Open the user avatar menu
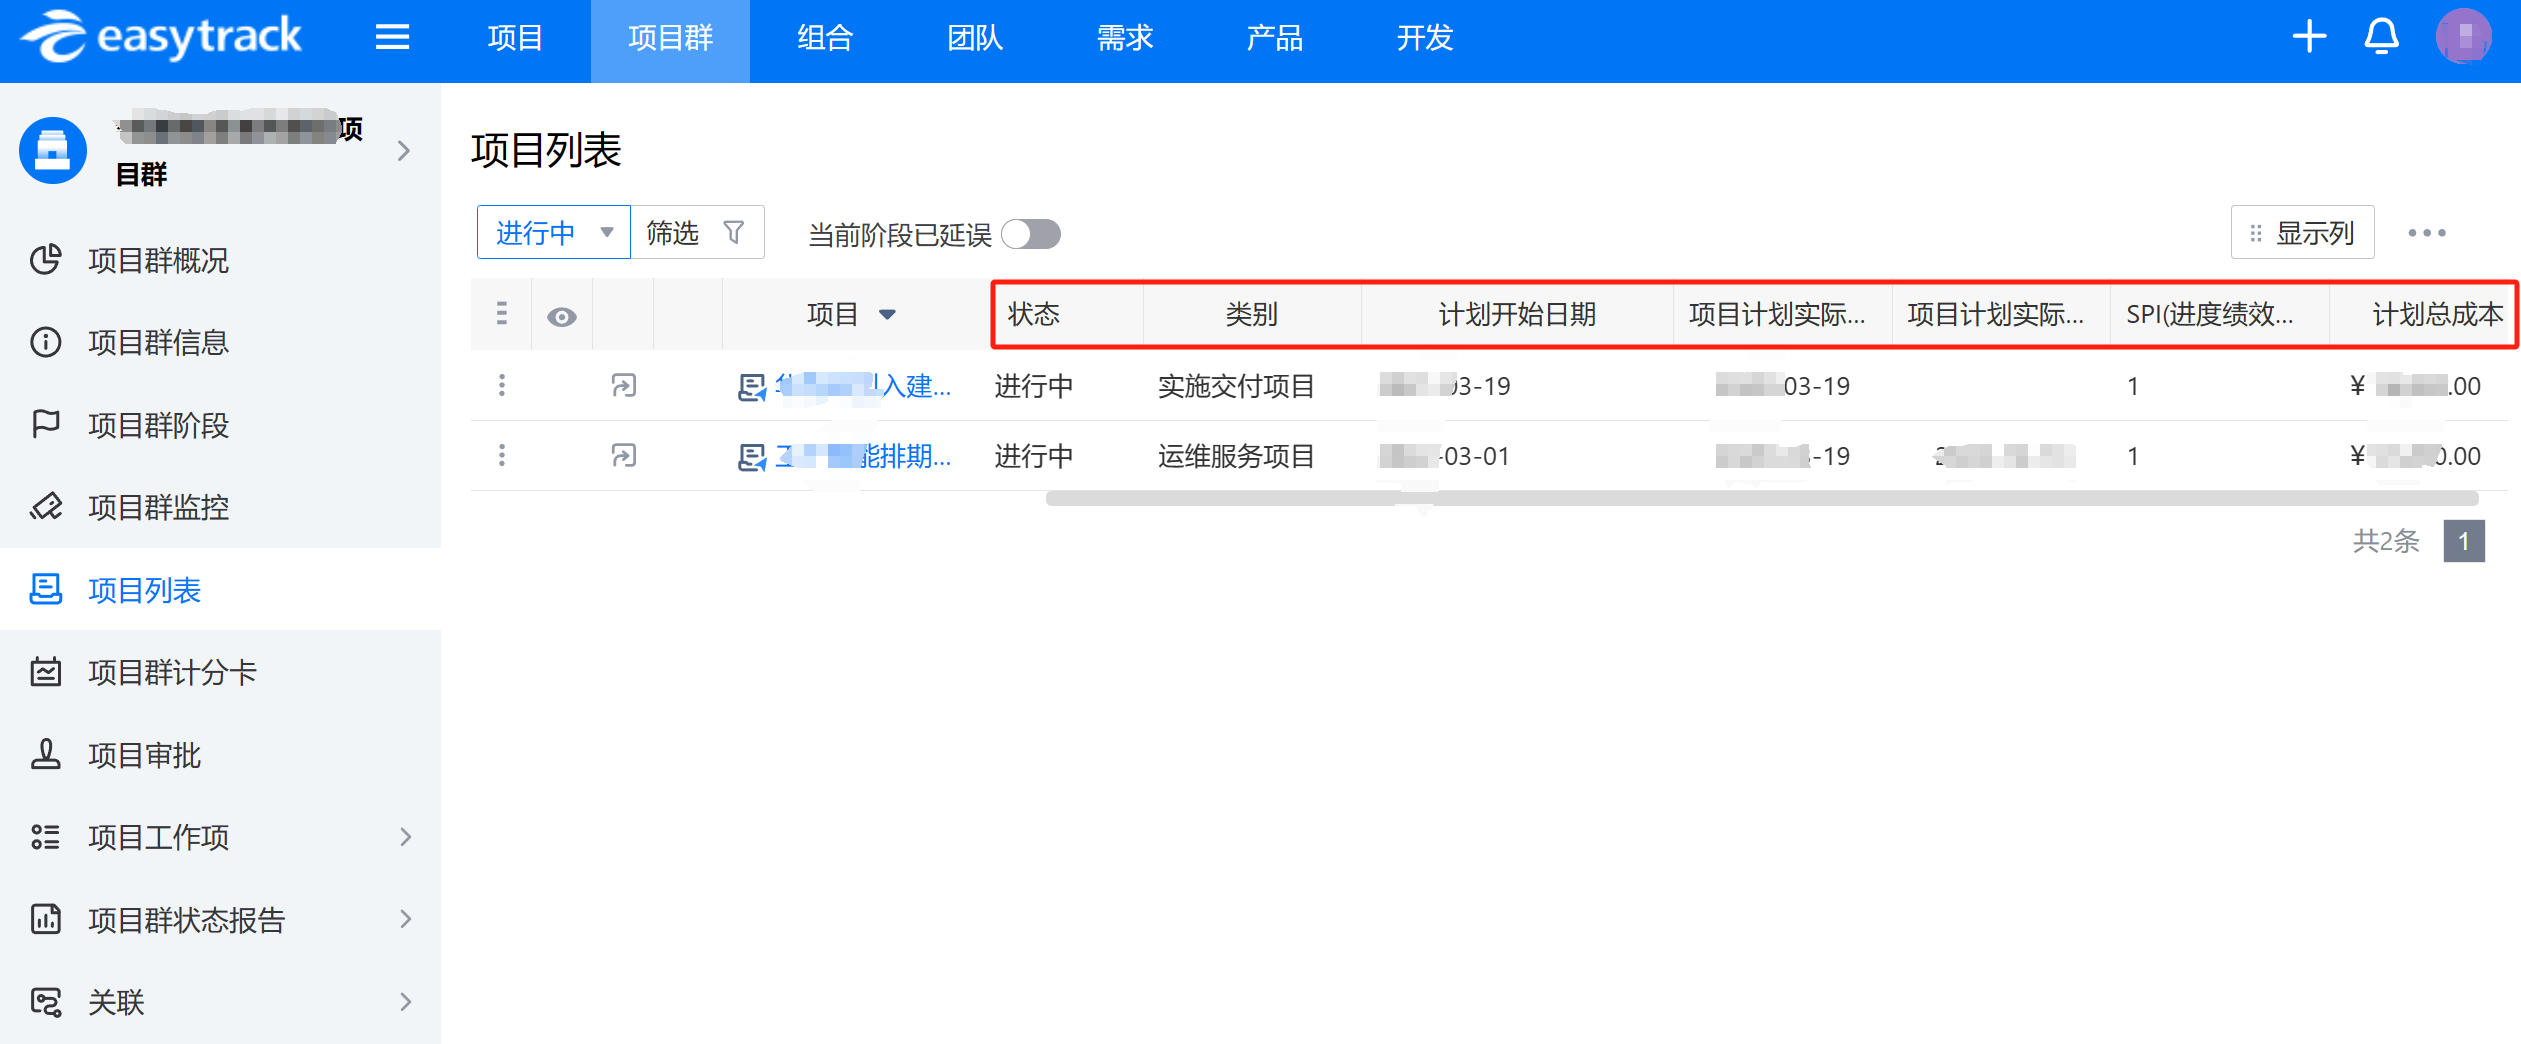2521x1044 pixels. tap(2463, 37)
